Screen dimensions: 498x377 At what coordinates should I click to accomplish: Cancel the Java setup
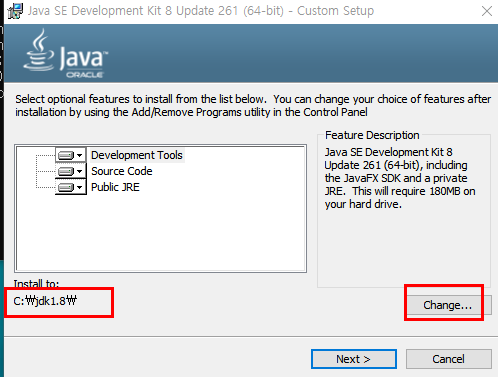(x=449, y=359)
